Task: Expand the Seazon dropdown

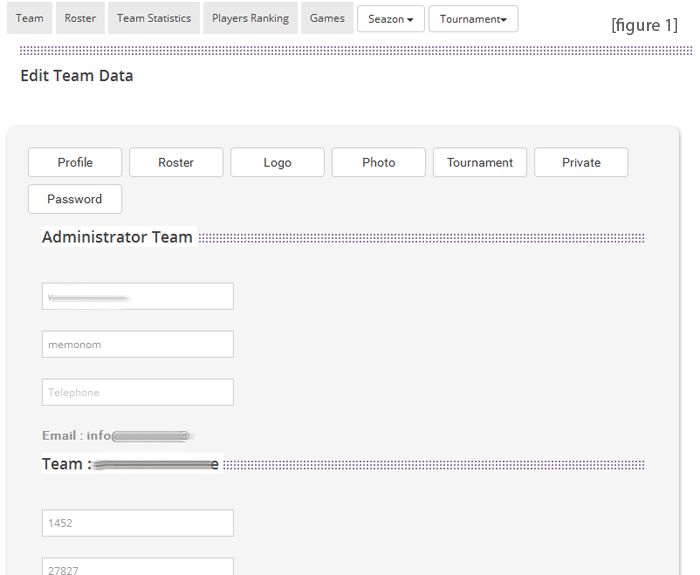Action: click(x=391, y=19)
